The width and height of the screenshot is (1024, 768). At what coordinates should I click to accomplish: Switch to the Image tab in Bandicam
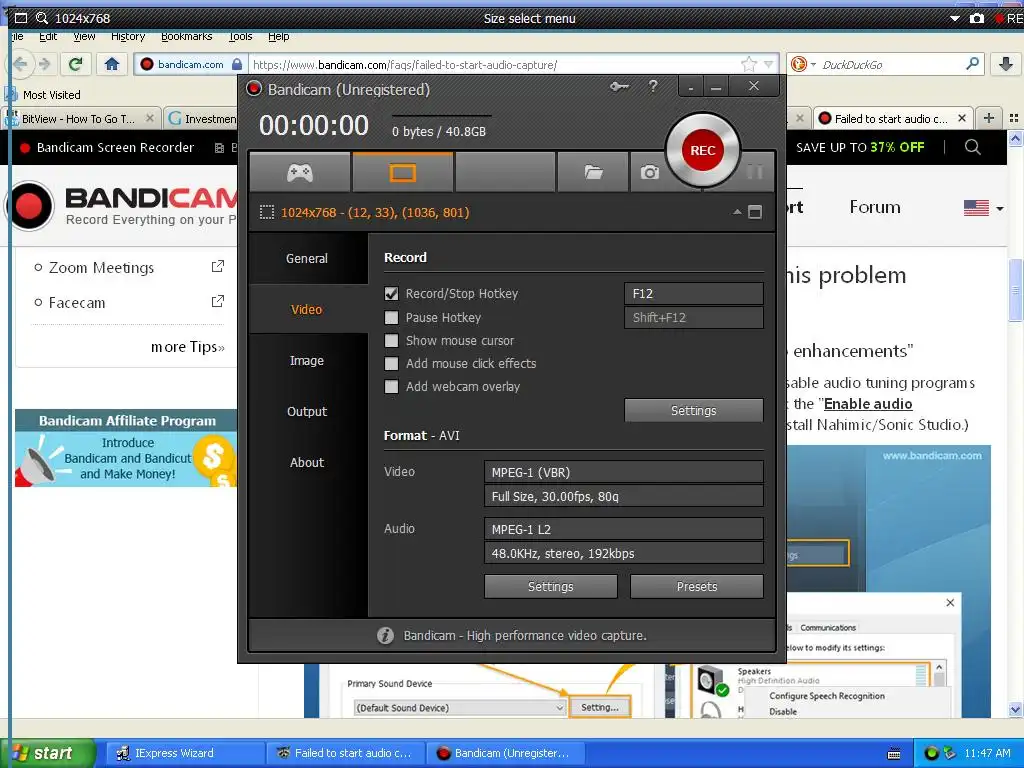307,360
